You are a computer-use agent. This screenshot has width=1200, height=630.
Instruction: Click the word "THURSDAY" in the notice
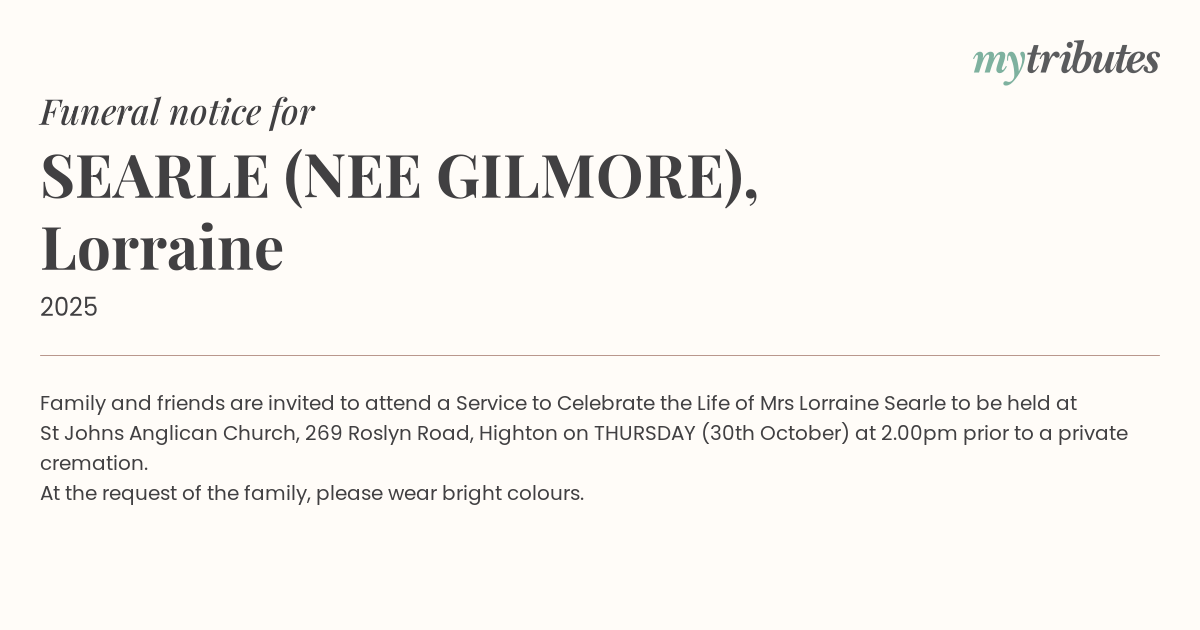[644, 433]
